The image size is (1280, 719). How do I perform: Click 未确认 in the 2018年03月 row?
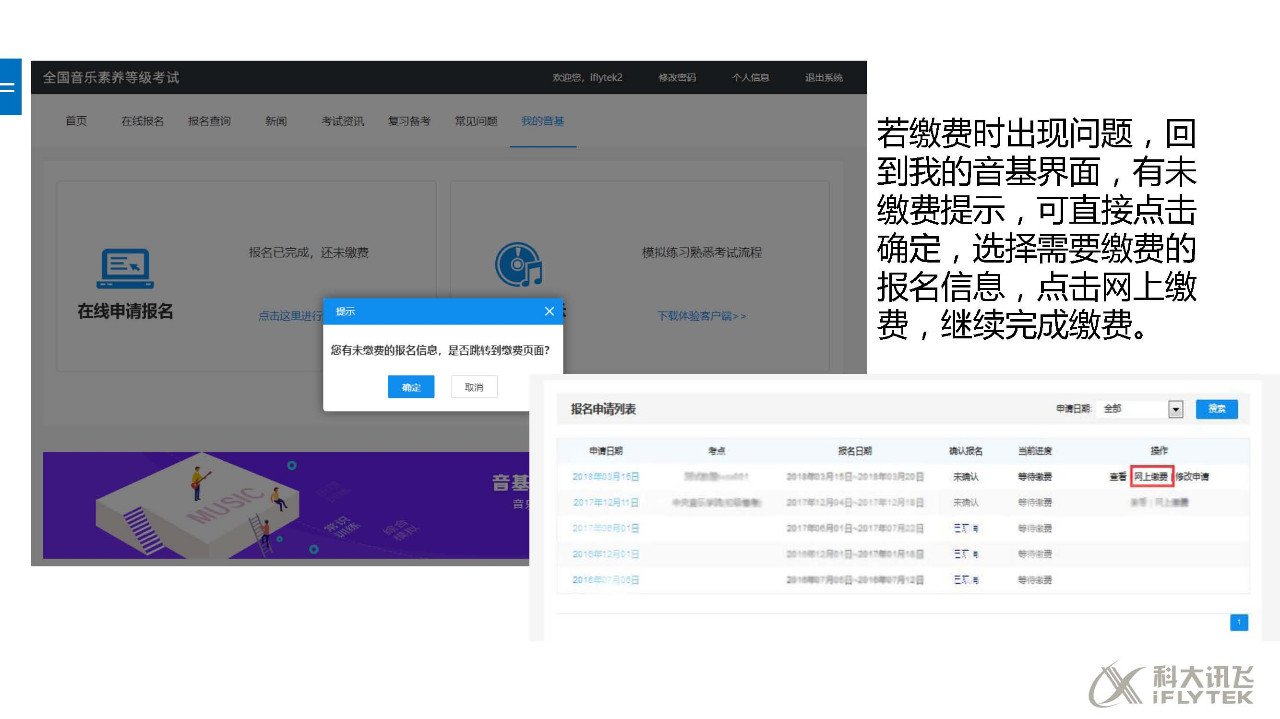tap(966, 477)
